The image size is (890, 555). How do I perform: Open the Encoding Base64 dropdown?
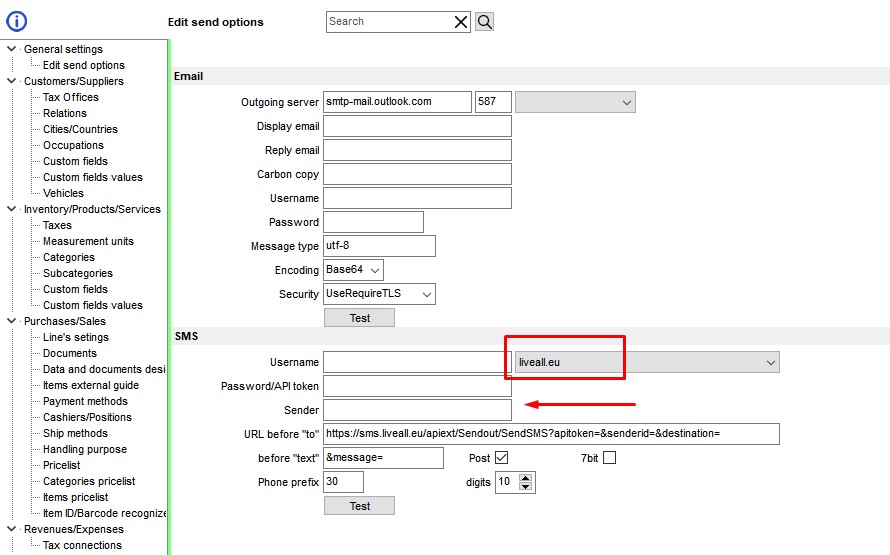[353, 270]
